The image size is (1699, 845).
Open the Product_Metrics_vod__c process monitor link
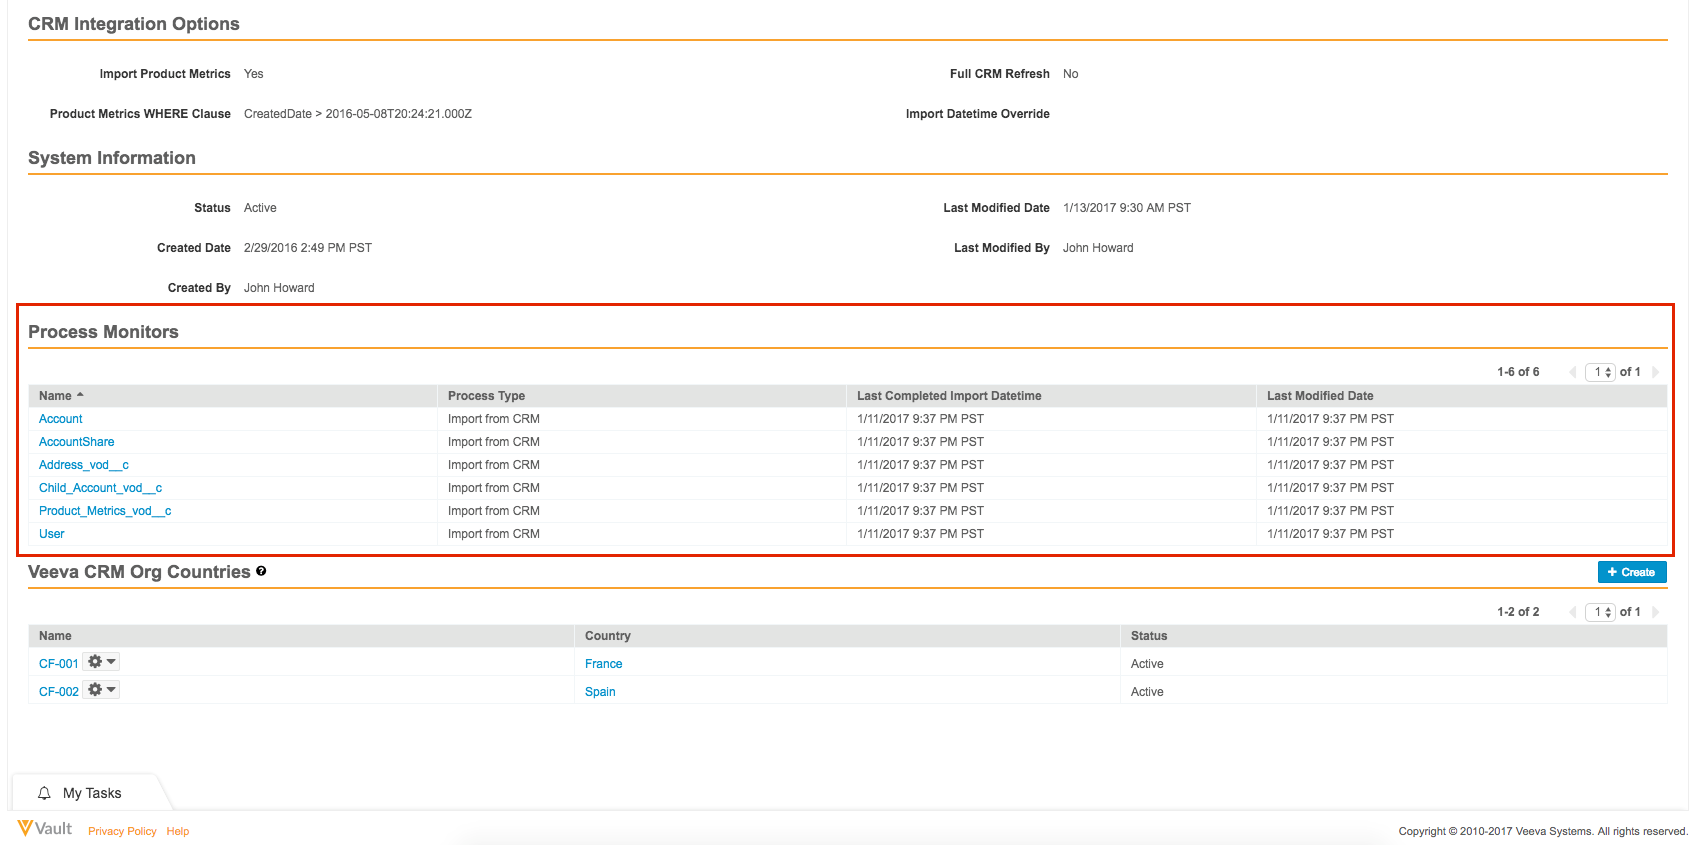click(105, 511)
